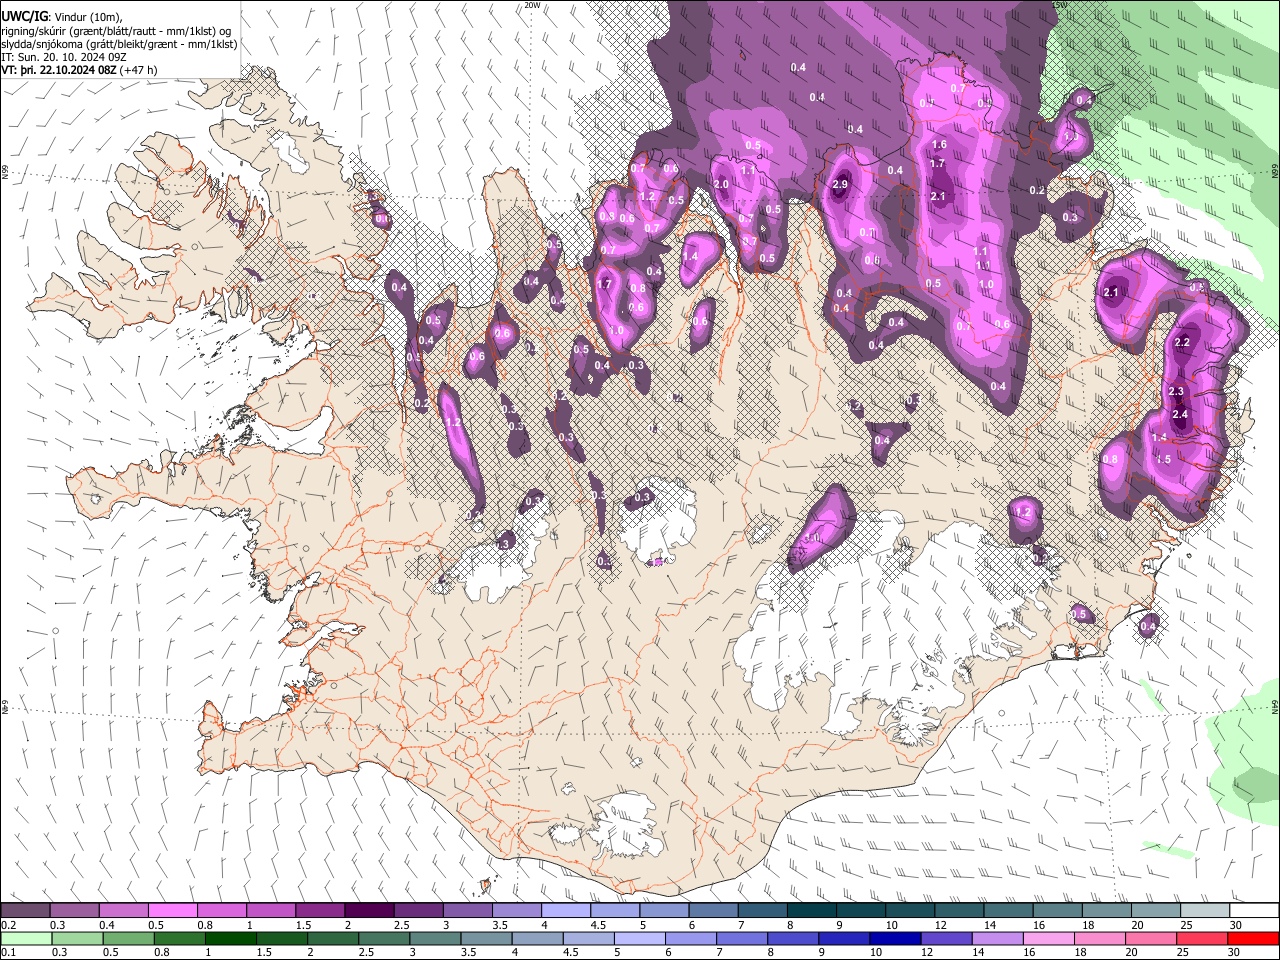Click the '20W' longitude label at the top
Viewport: 1280px width, 960px height.
click(533, 5)
